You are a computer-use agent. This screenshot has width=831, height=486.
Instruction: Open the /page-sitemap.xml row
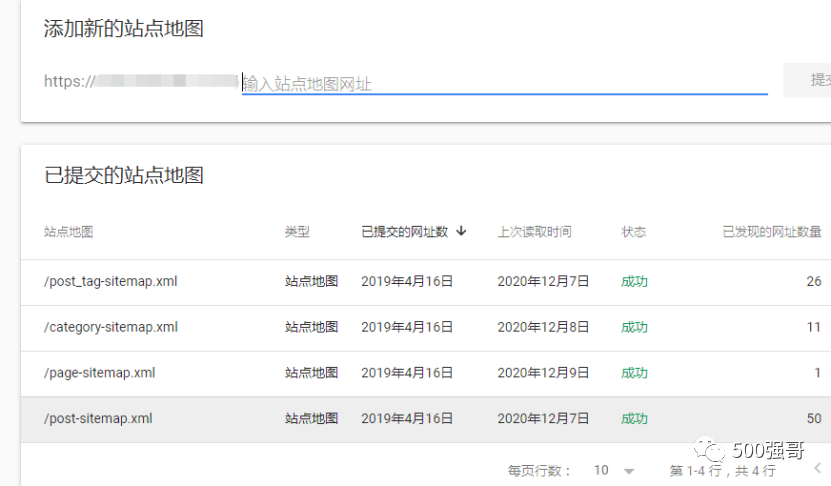[x=426, y=374]
